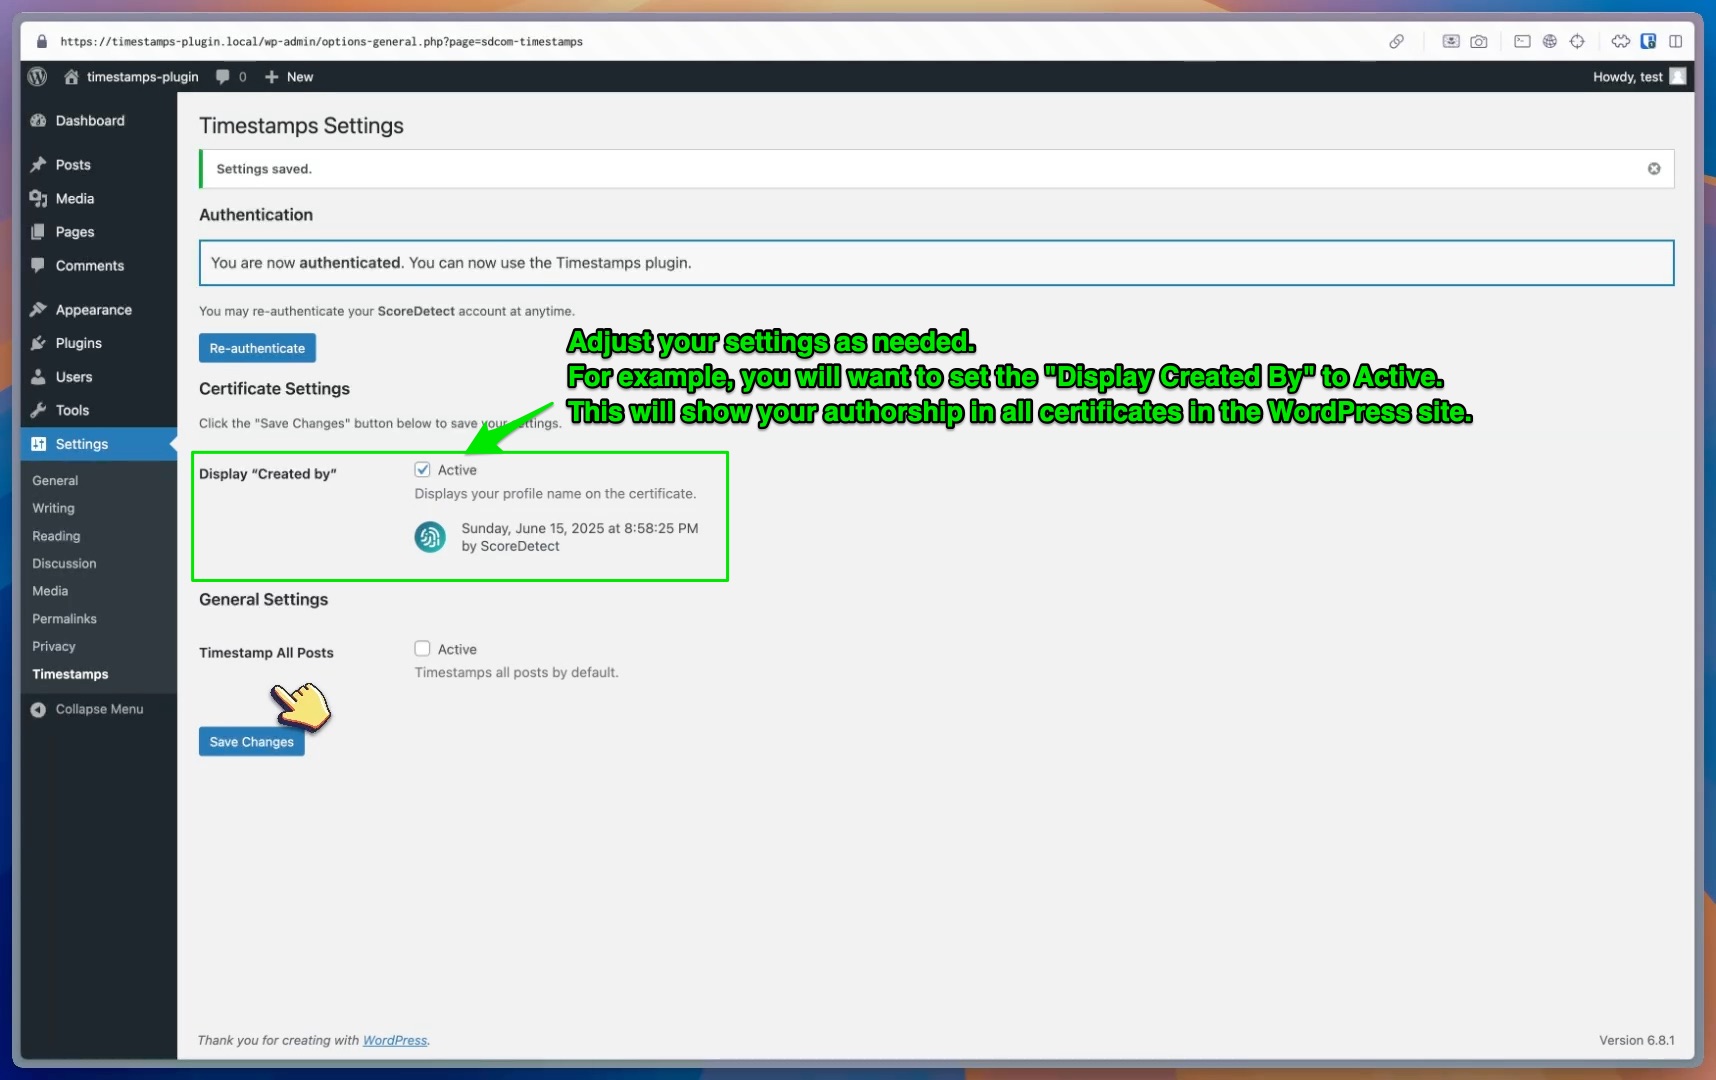Click the user avatar in admin bar
The height and width of the screenshot is (1080, 1716).
(1678, 77)
